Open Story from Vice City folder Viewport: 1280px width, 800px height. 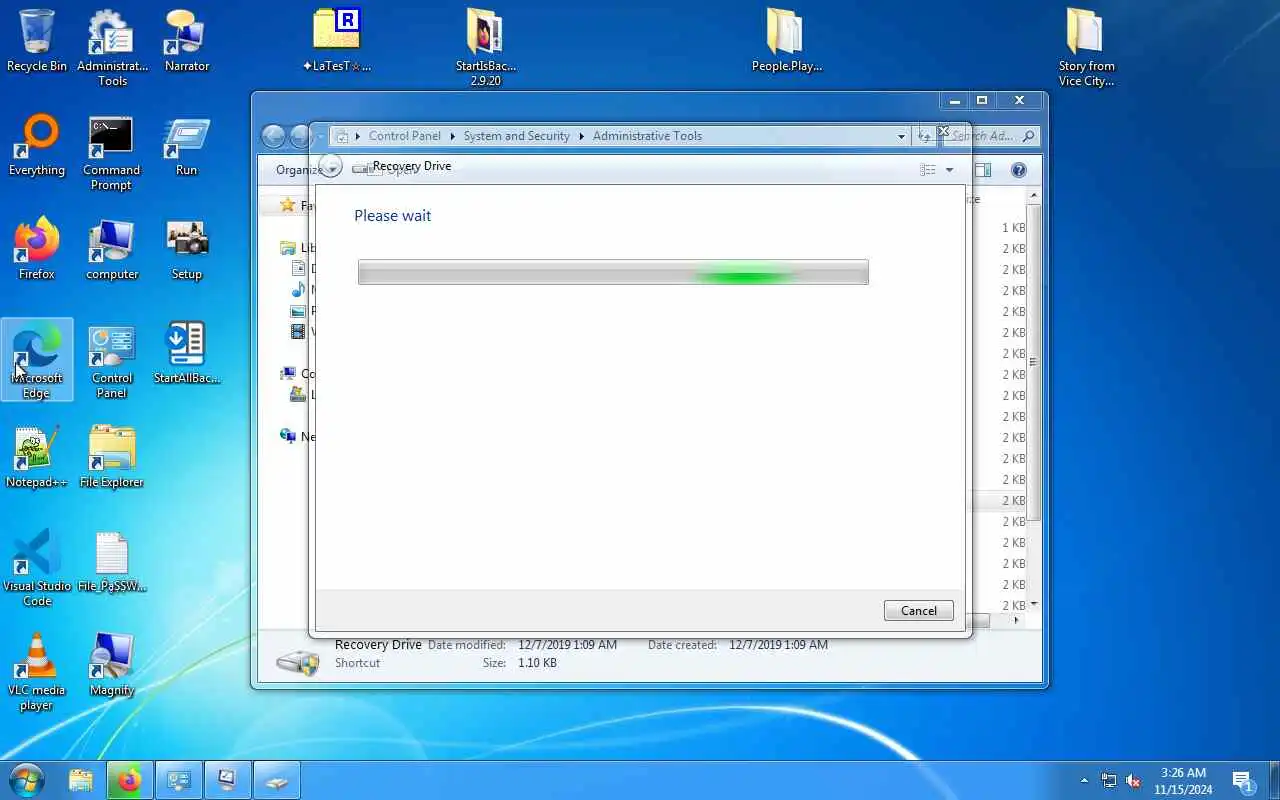click(x=1087, y=48)
